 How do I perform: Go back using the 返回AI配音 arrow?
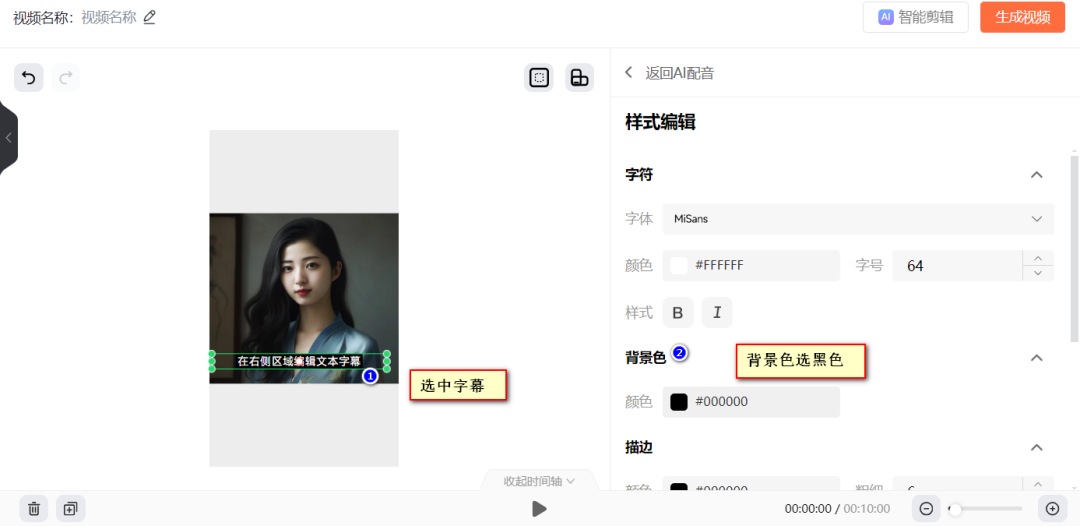pos(628,72)
